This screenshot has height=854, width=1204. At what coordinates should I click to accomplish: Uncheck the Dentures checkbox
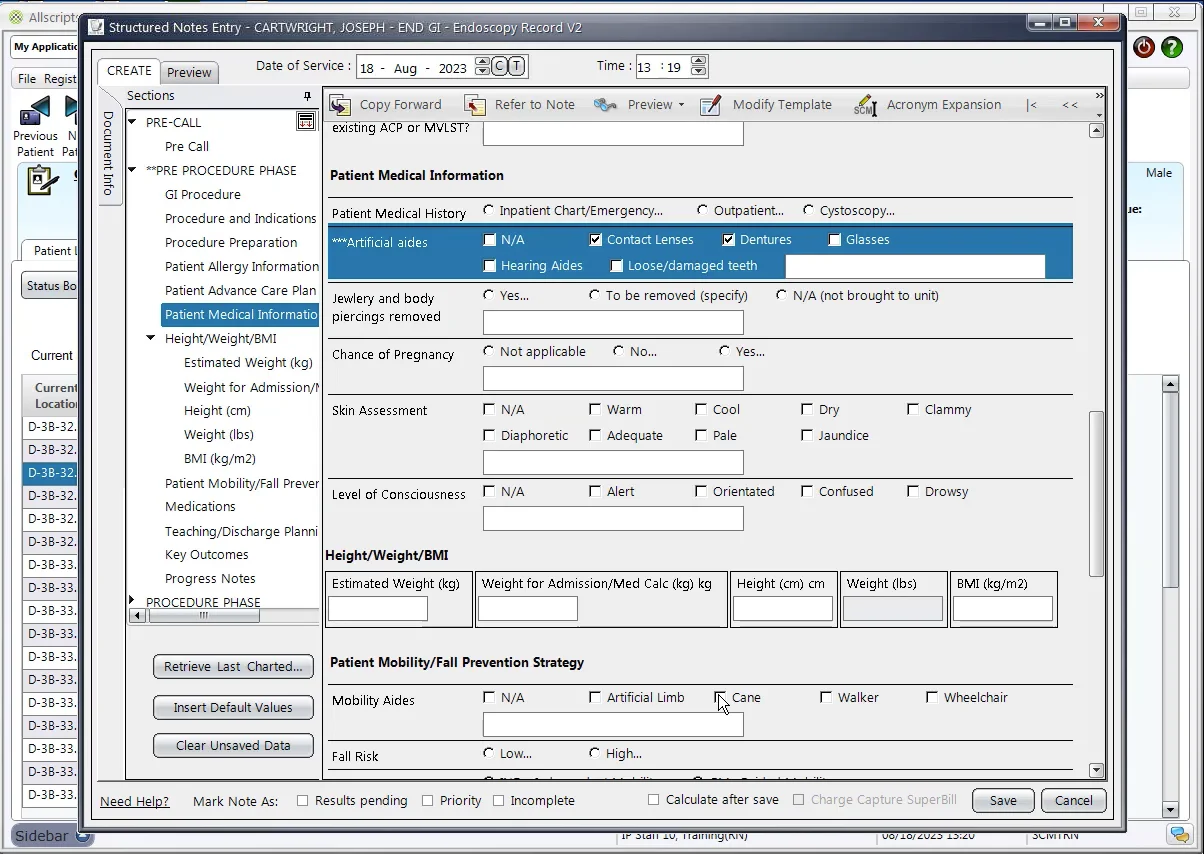click(x=729, y=240)
